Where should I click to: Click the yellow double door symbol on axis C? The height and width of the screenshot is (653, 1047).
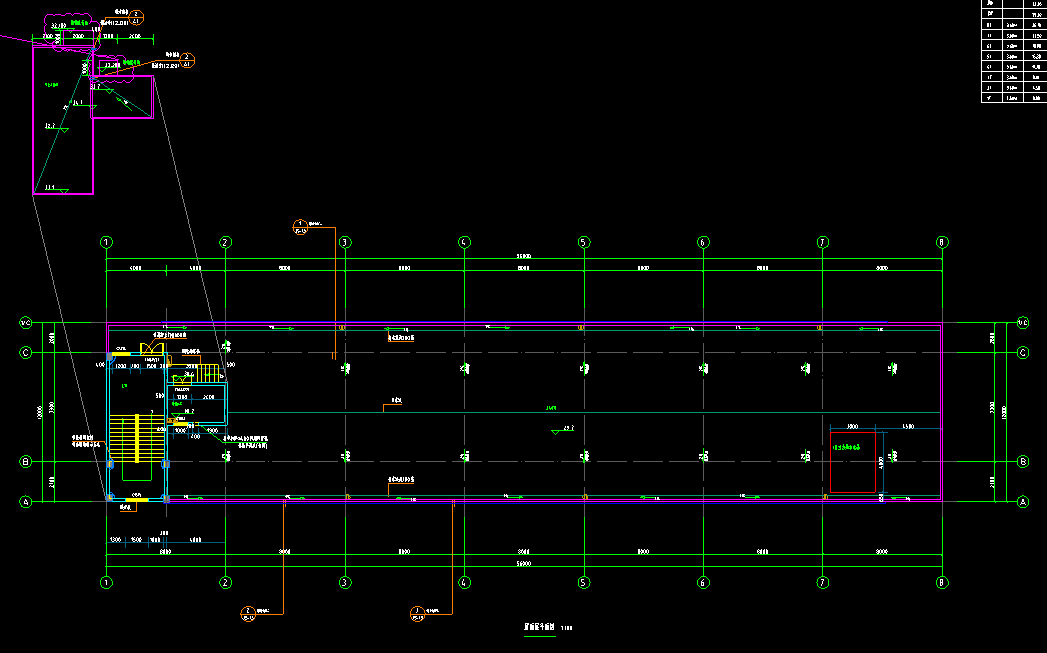(x=152, y=349)
